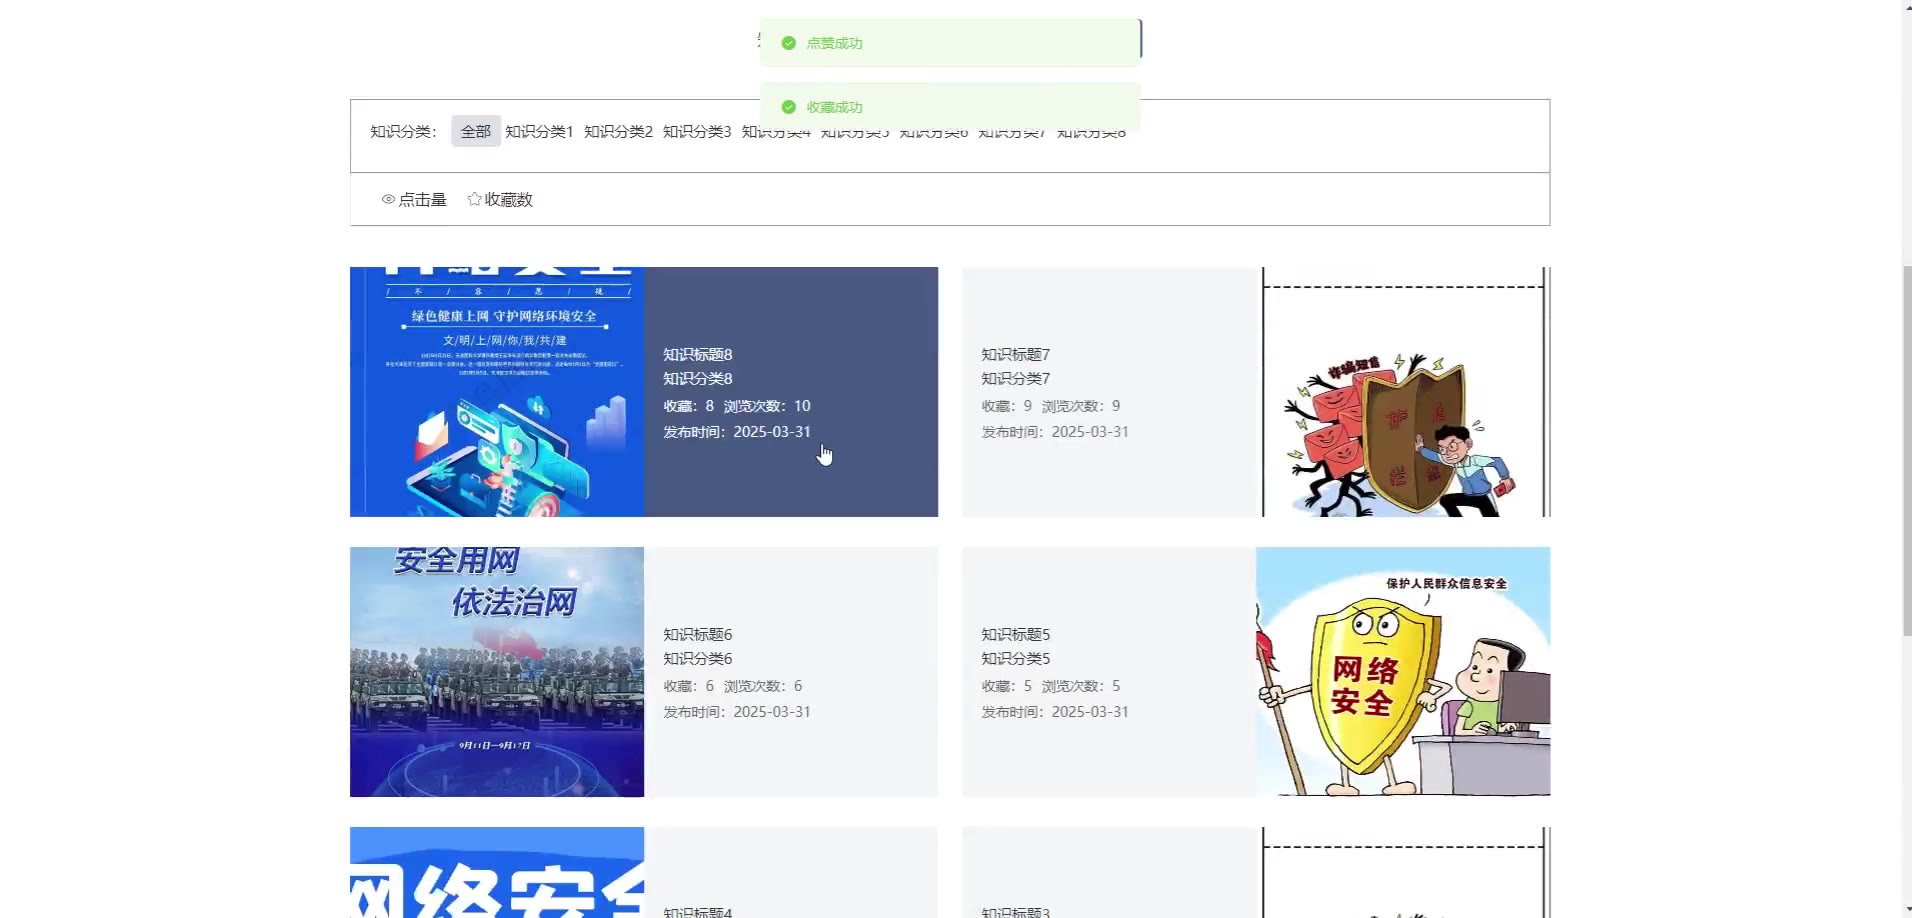
Task: Open the 知识标题8 article
Action: pyautogui.click(x=698, y=354)
